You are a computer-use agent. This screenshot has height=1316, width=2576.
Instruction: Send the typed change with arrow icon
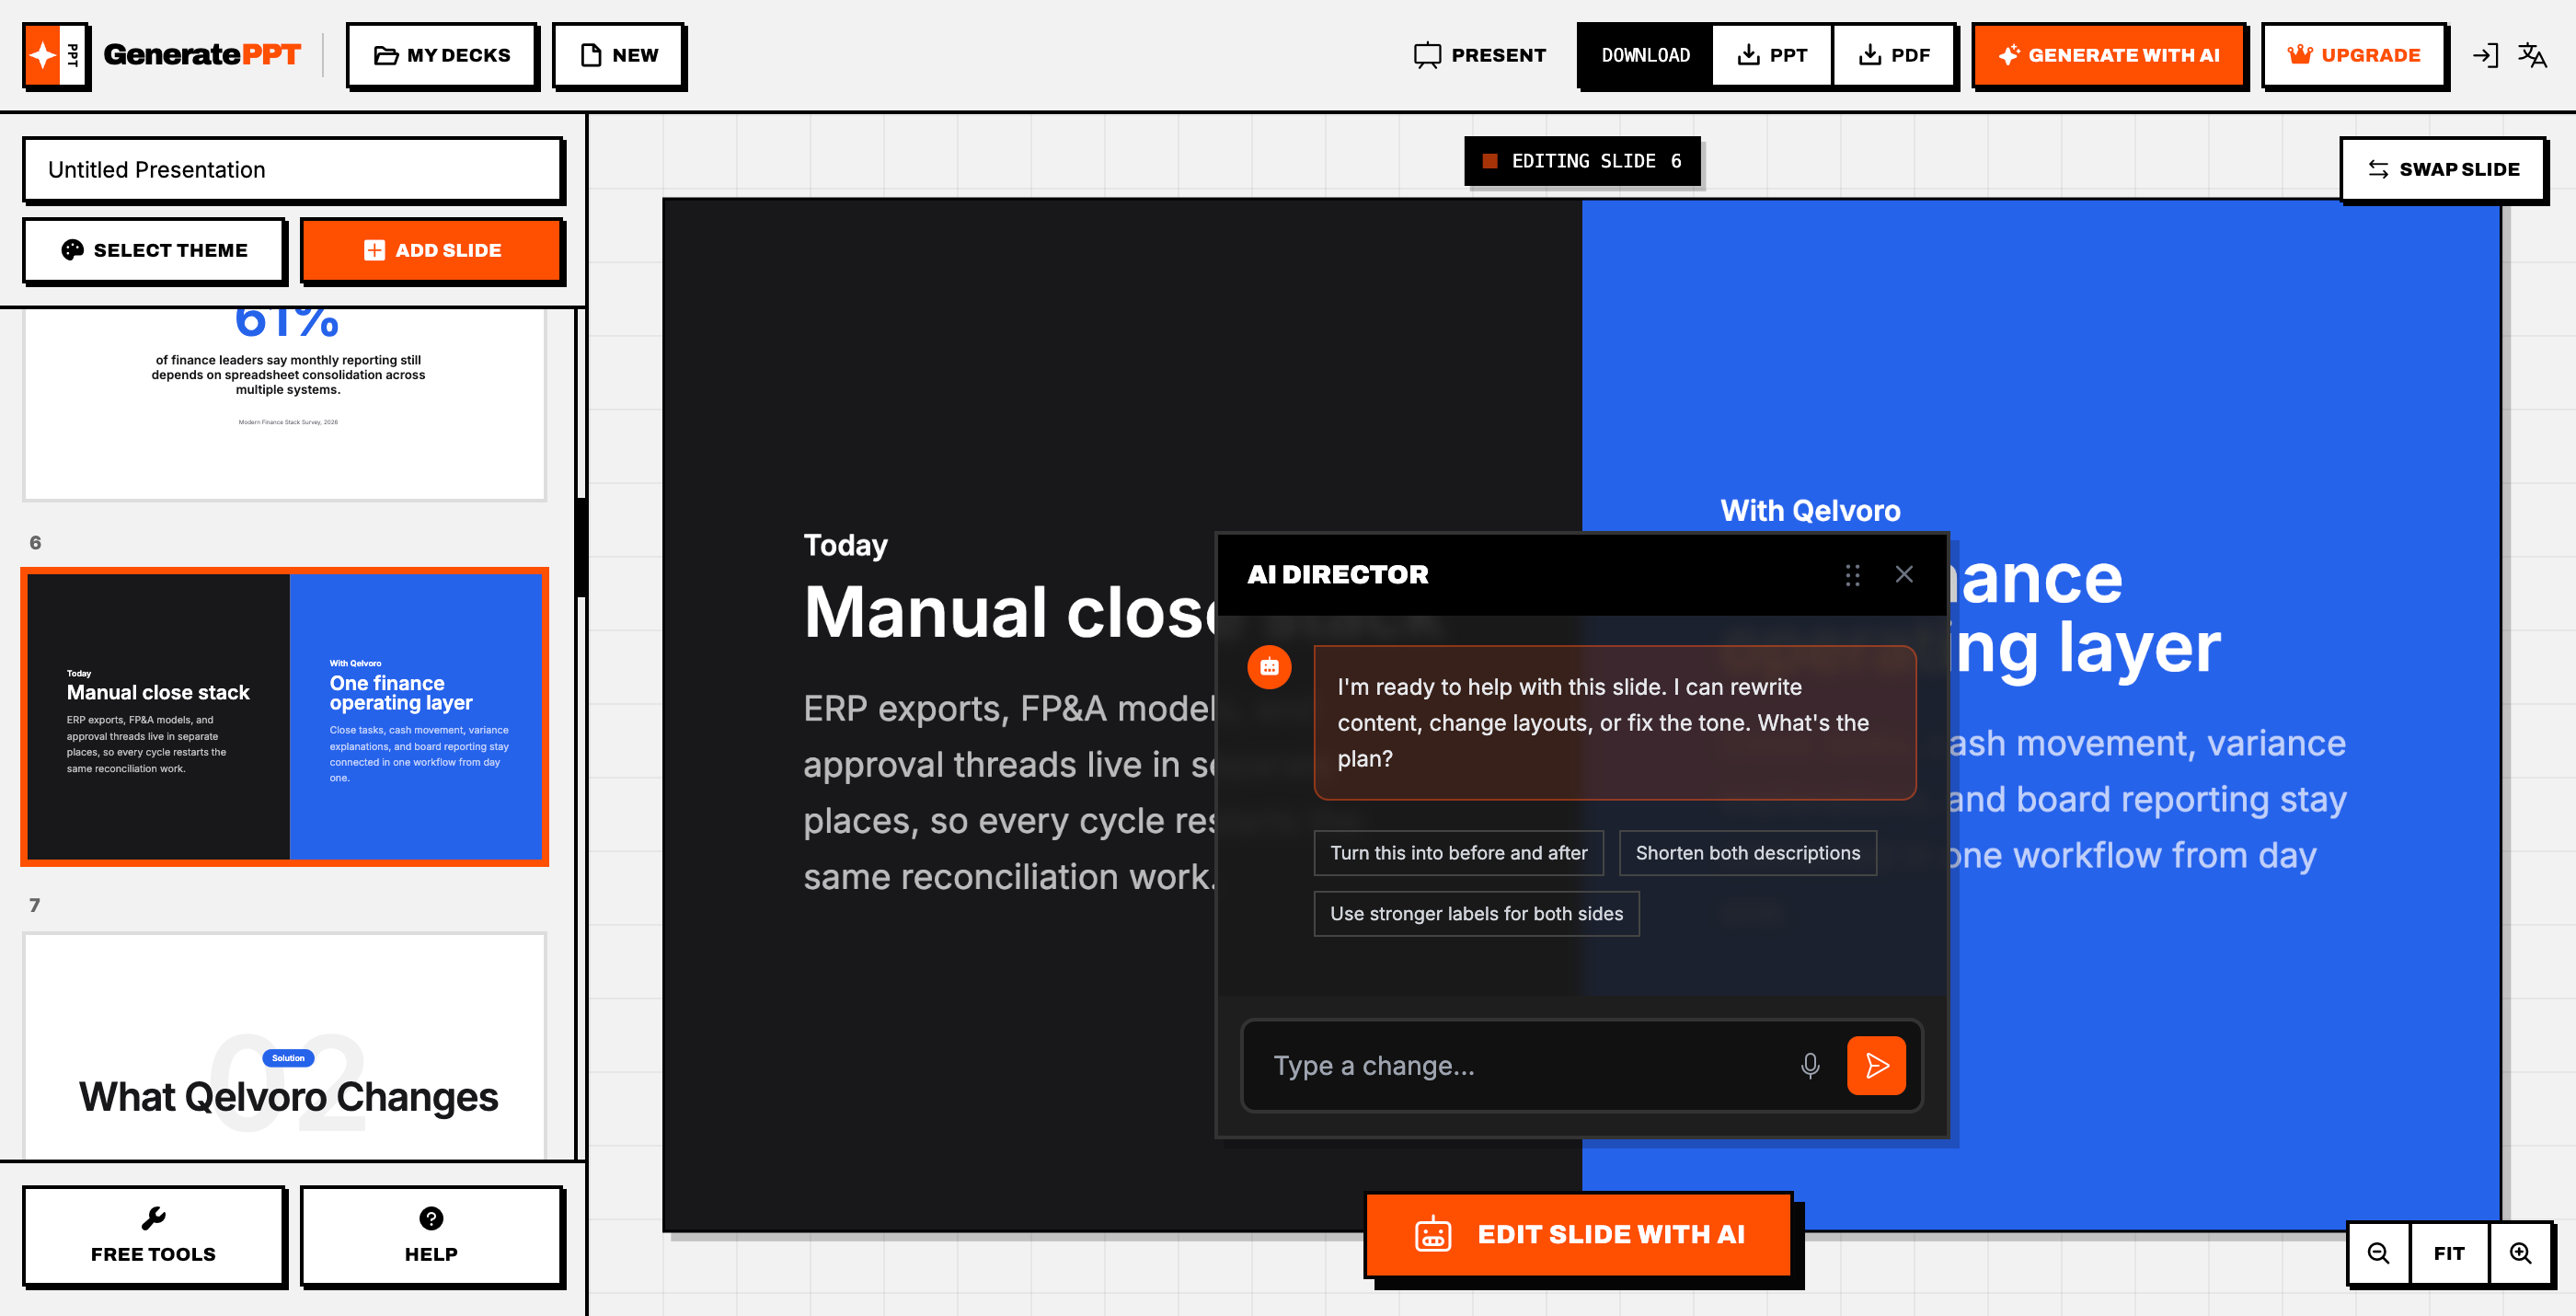pos(1875,1066)
